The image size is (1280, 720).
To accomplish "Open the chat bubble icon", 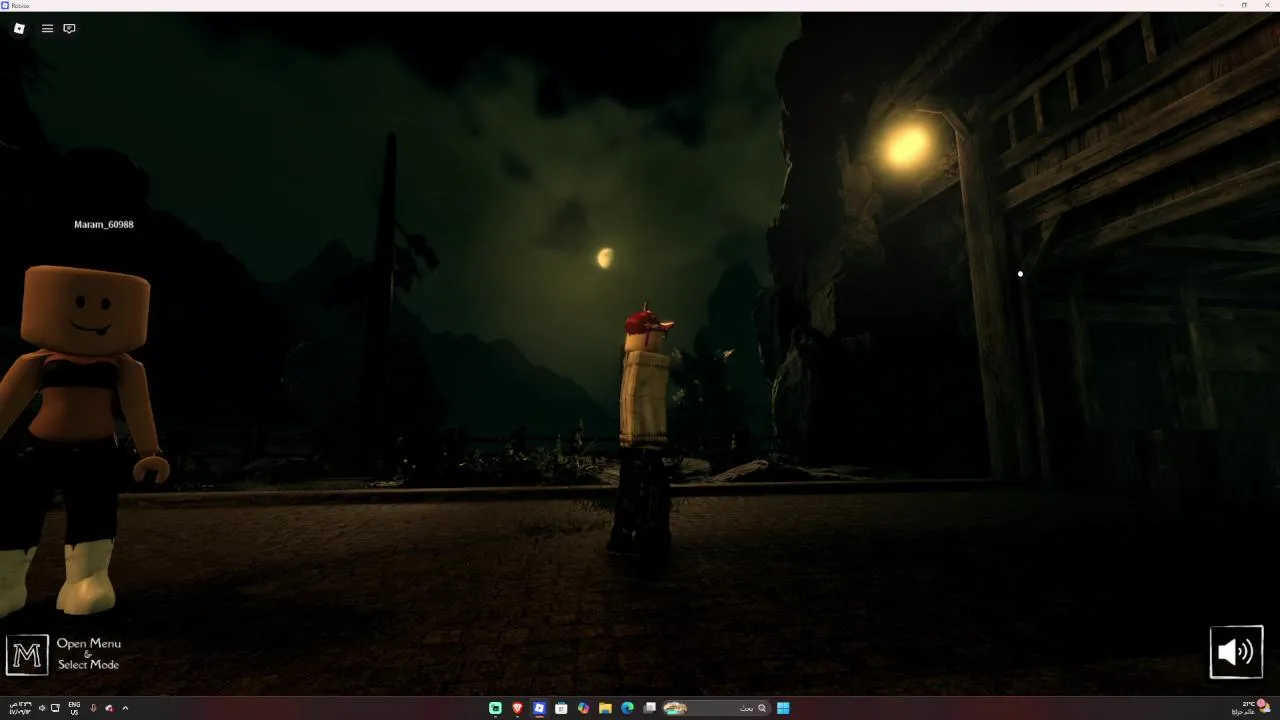I will pos(69,28).
